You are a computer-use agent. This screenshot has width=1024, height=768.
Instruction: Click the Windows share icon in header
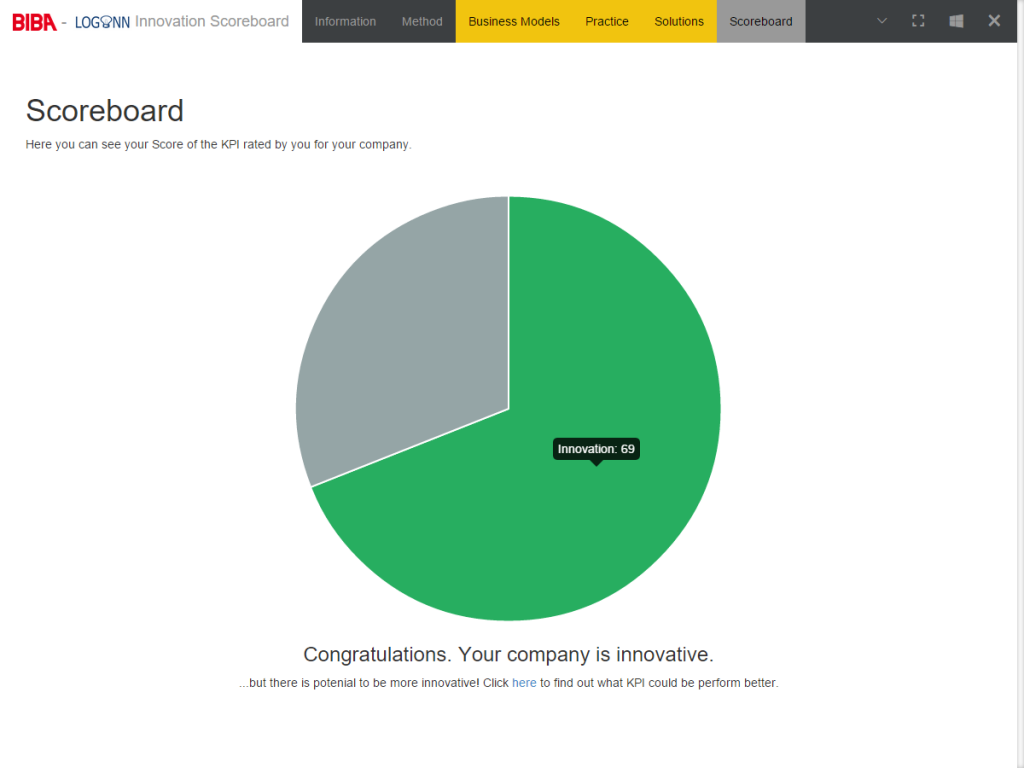point(955,20)
